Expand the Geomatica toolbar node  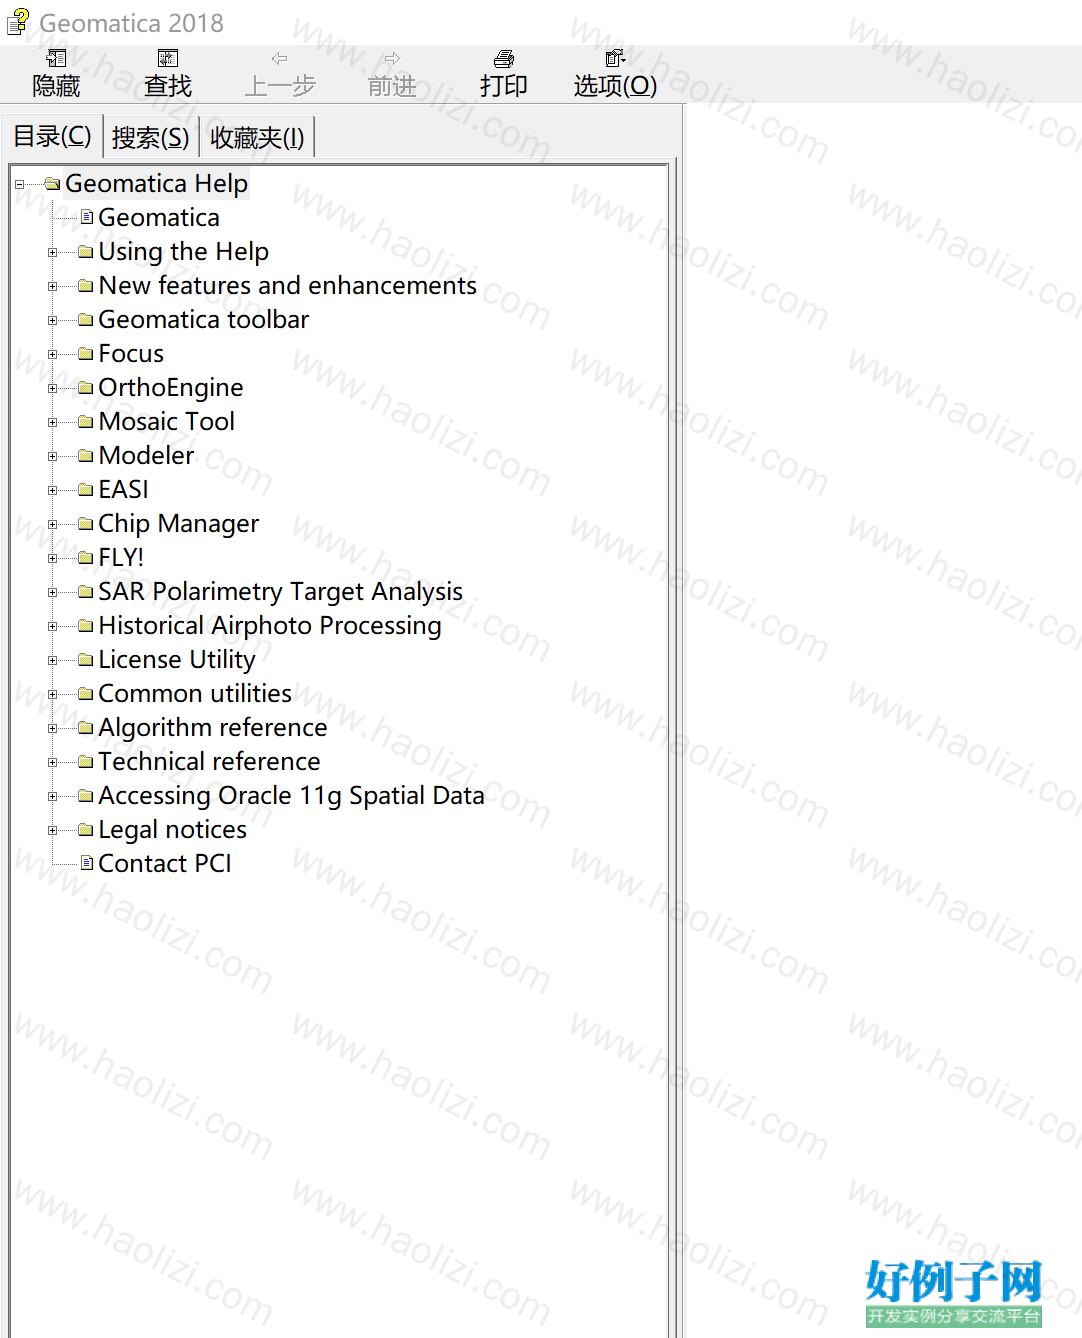(x=52, y=320)
